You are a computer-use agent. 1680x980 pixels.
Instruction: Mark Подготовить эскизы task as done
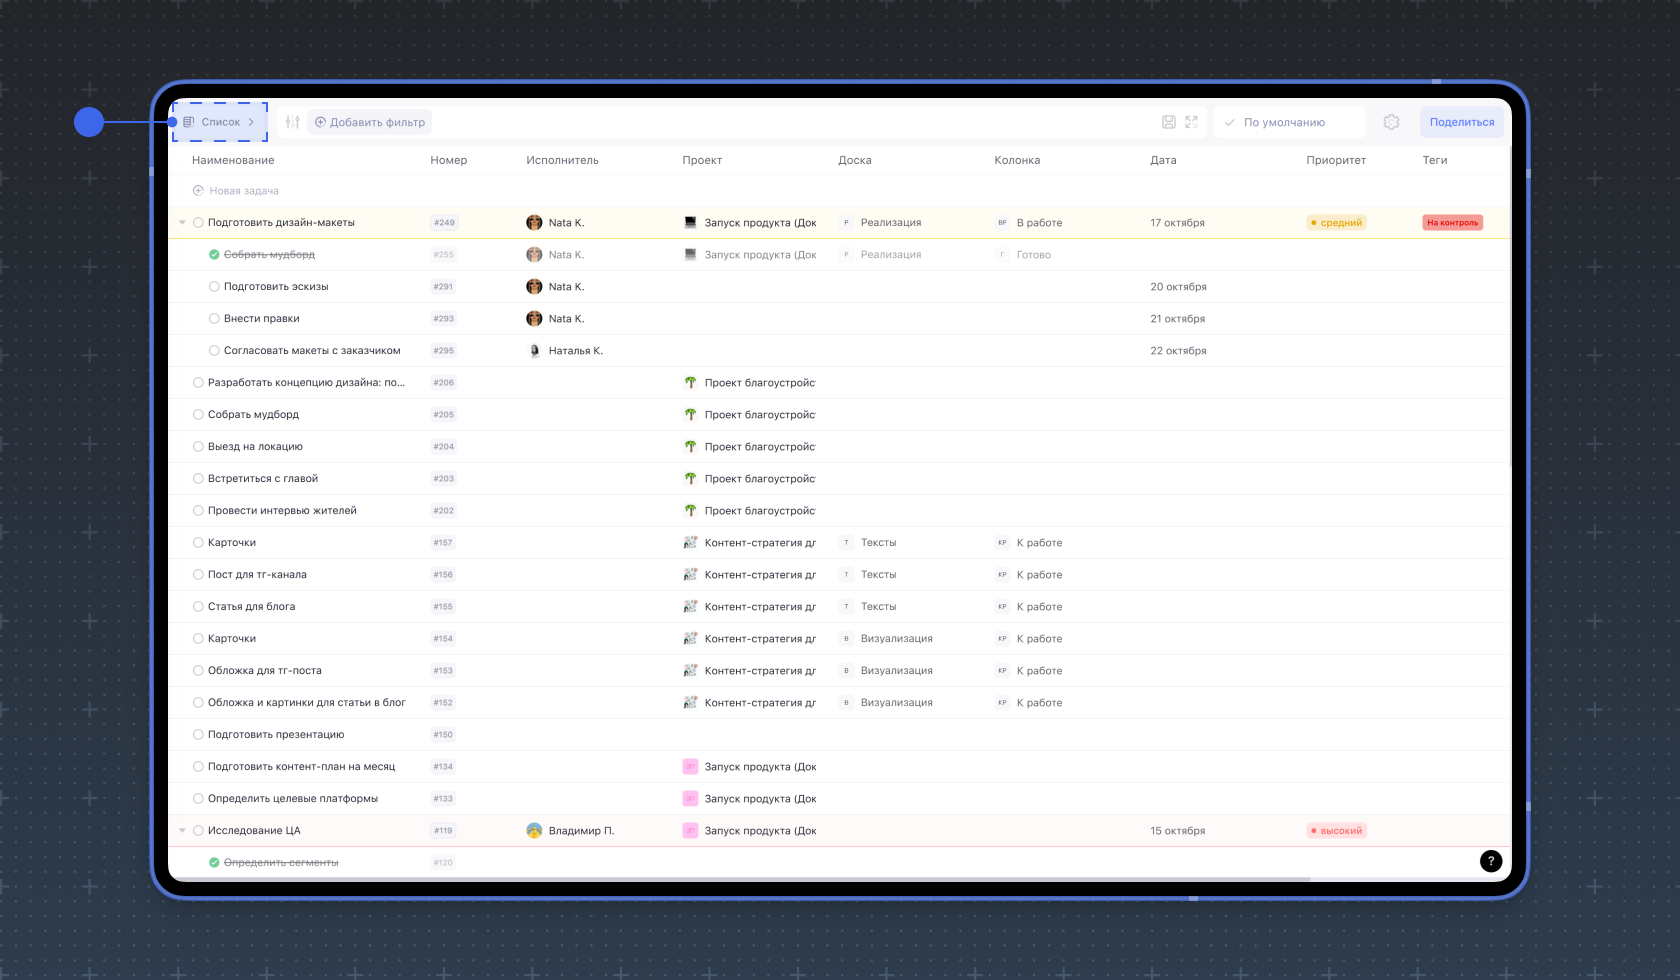click(x=214, y=287)
